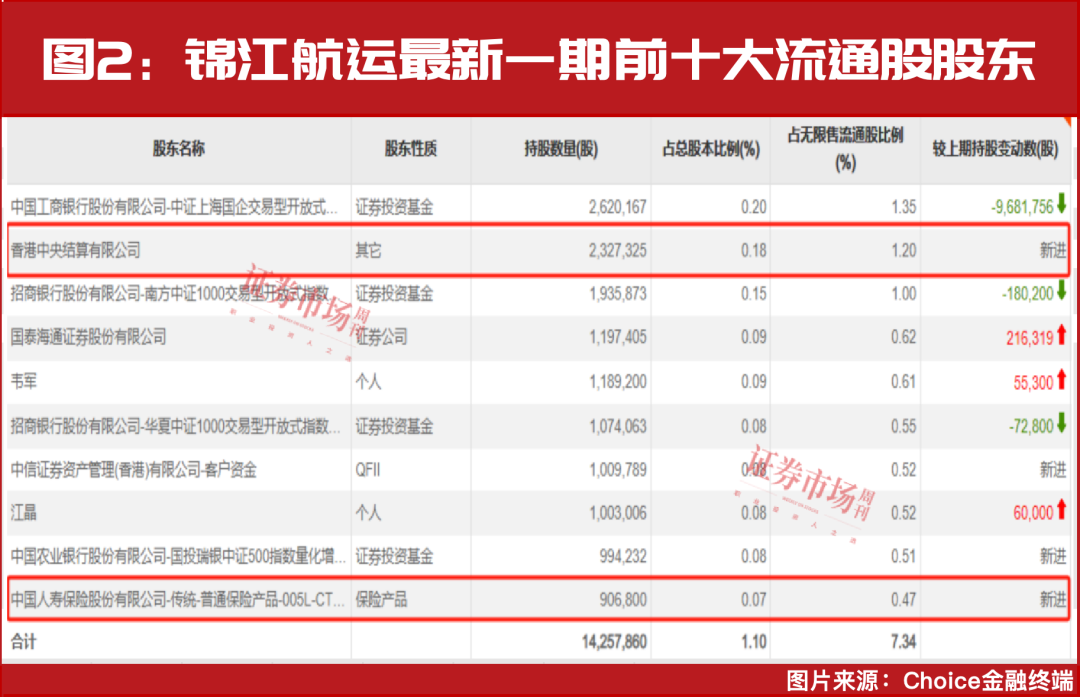Click the share ratio 0.20
This screenshot has width=1080, height=697.
pos(754,207)
